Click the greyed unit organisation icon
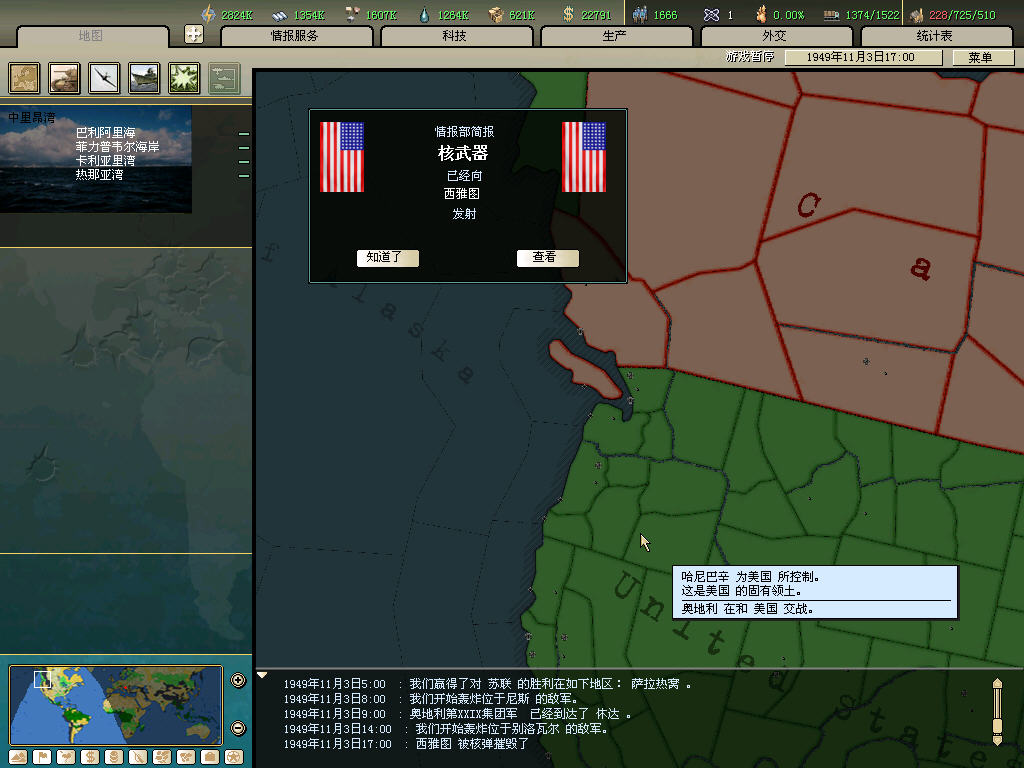1024x768 pixels. click(x=224, y=78)
